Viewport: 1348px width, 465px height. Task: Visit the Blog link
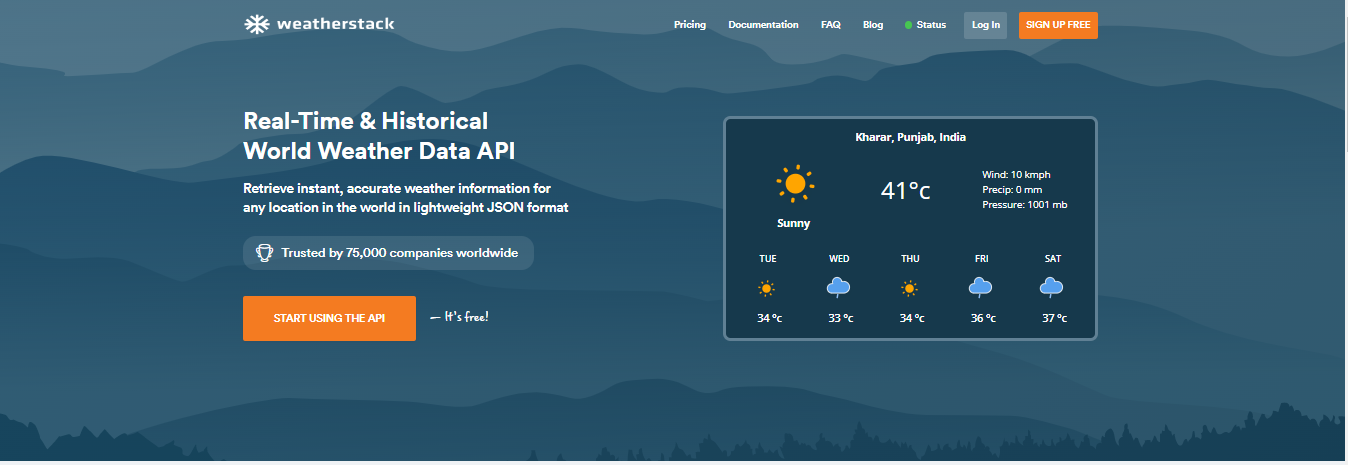[873, 25]
